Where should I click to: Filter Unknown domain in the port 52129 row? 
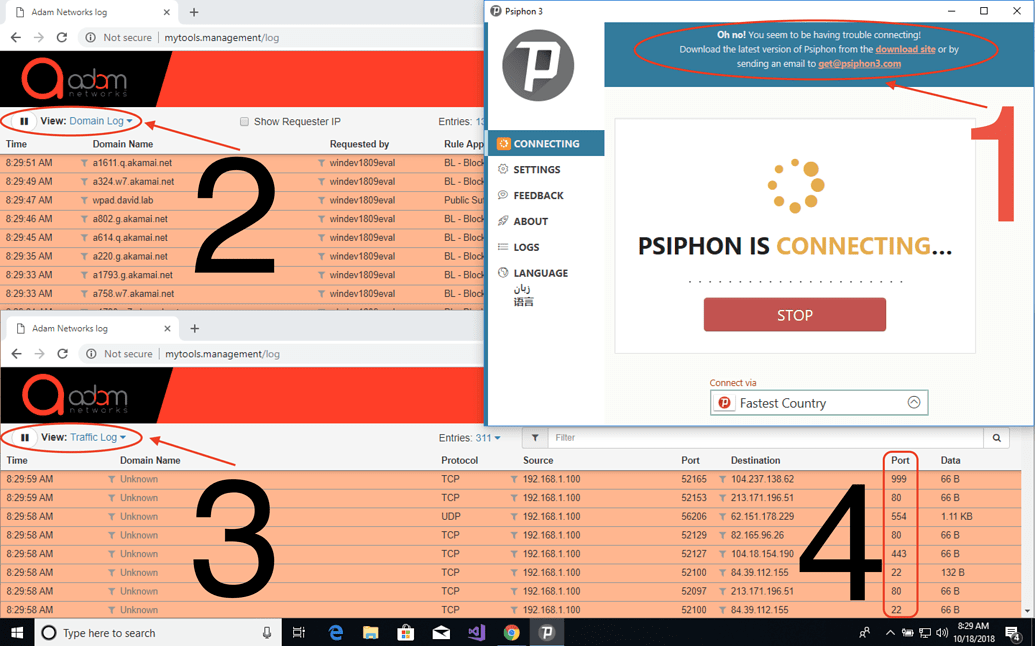(x=112, y=535)
